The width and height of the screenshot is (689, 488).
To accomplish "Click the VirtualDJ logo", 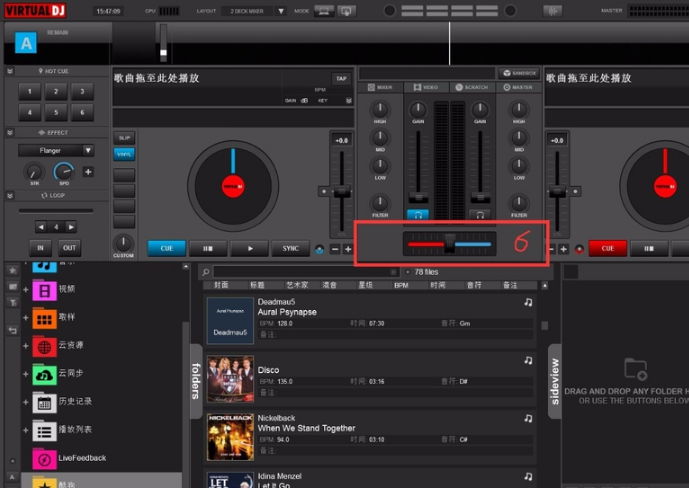I will point(35,10).
